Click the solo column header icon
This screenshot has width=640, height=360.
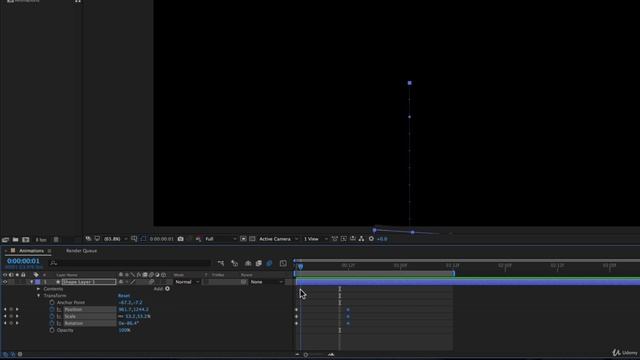(17, 275)
